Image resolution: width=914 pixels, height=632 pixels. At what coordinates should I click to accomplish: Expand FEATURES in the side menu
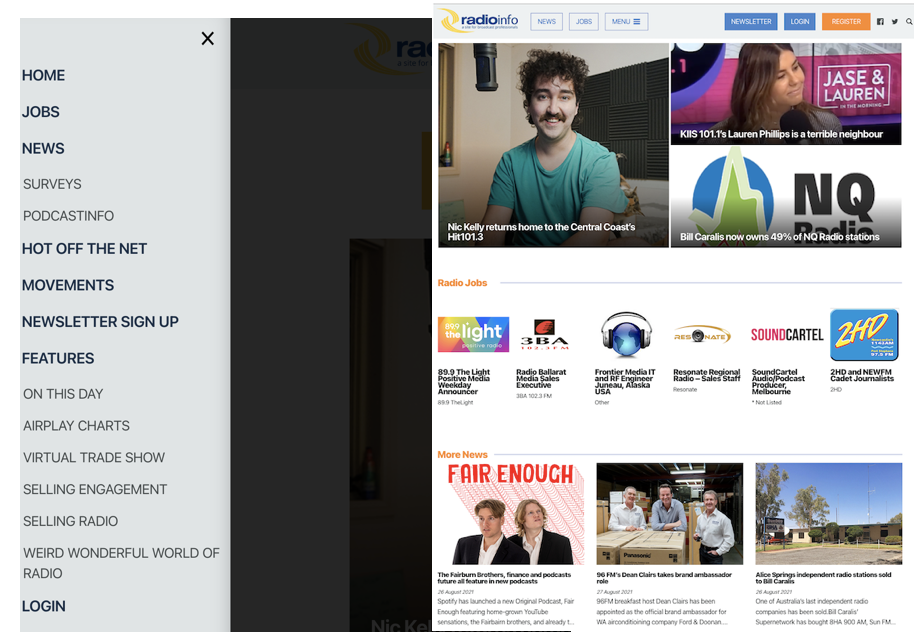coord(58,358)
